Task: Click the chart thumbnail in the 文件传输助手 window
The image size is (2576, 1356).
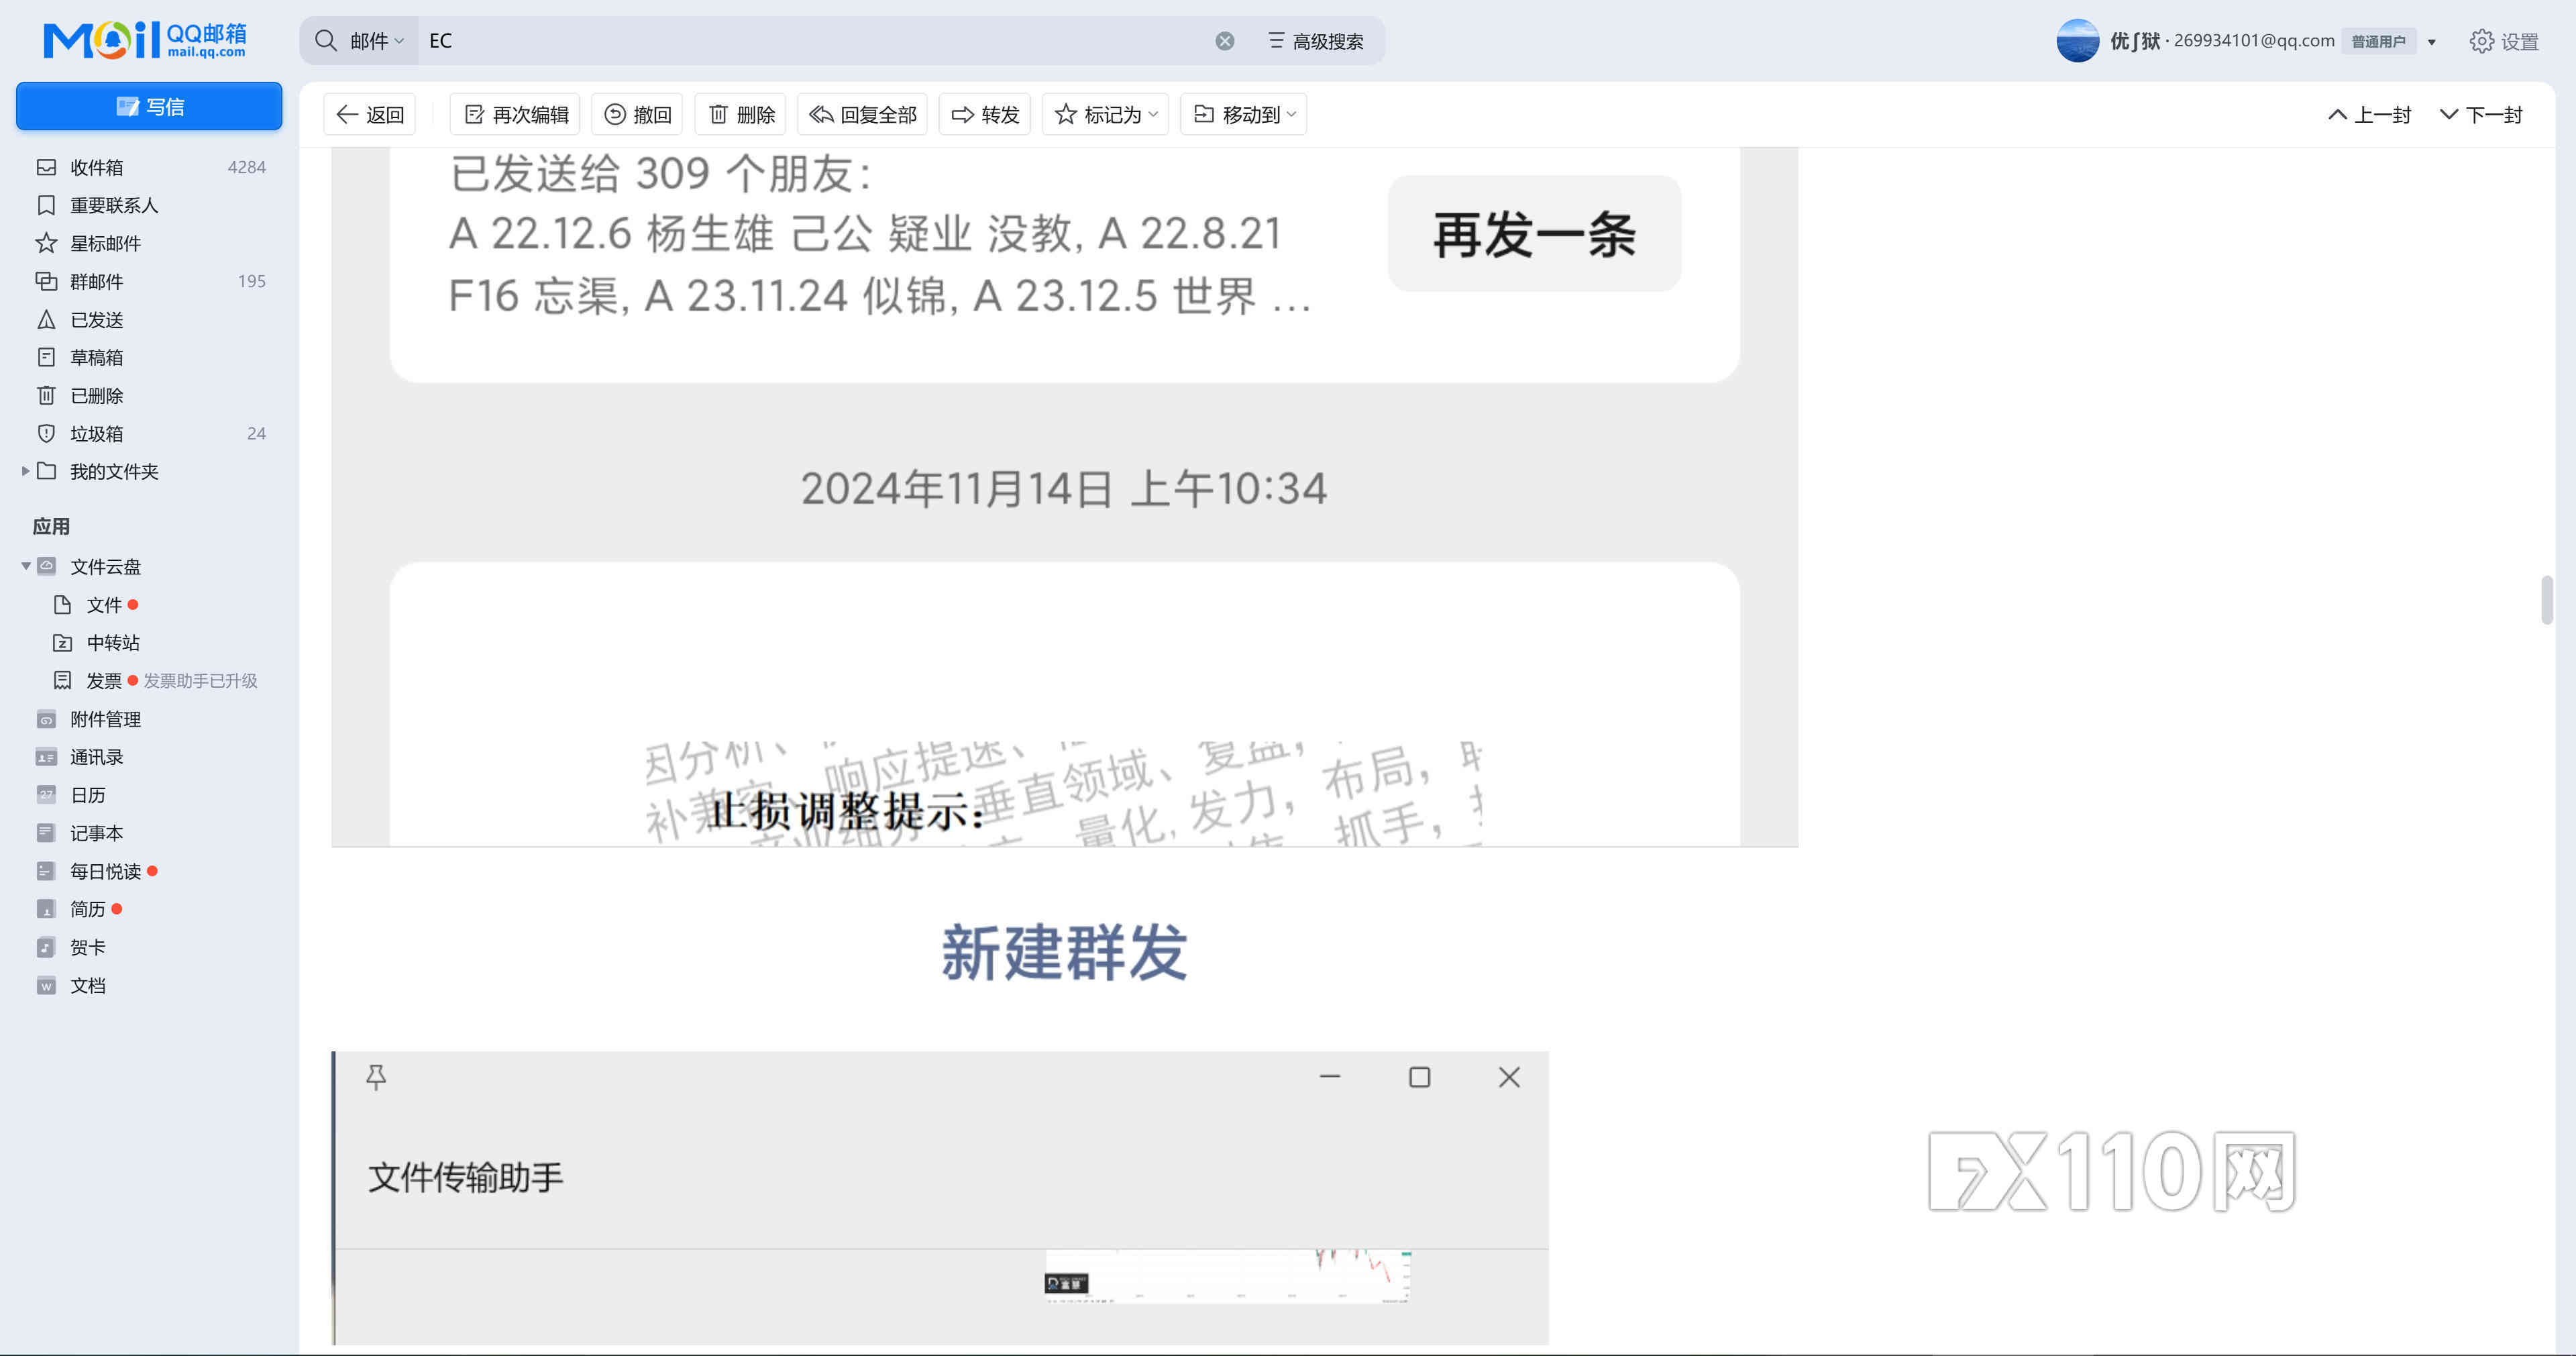Action: click(x=1228, y=1276)
